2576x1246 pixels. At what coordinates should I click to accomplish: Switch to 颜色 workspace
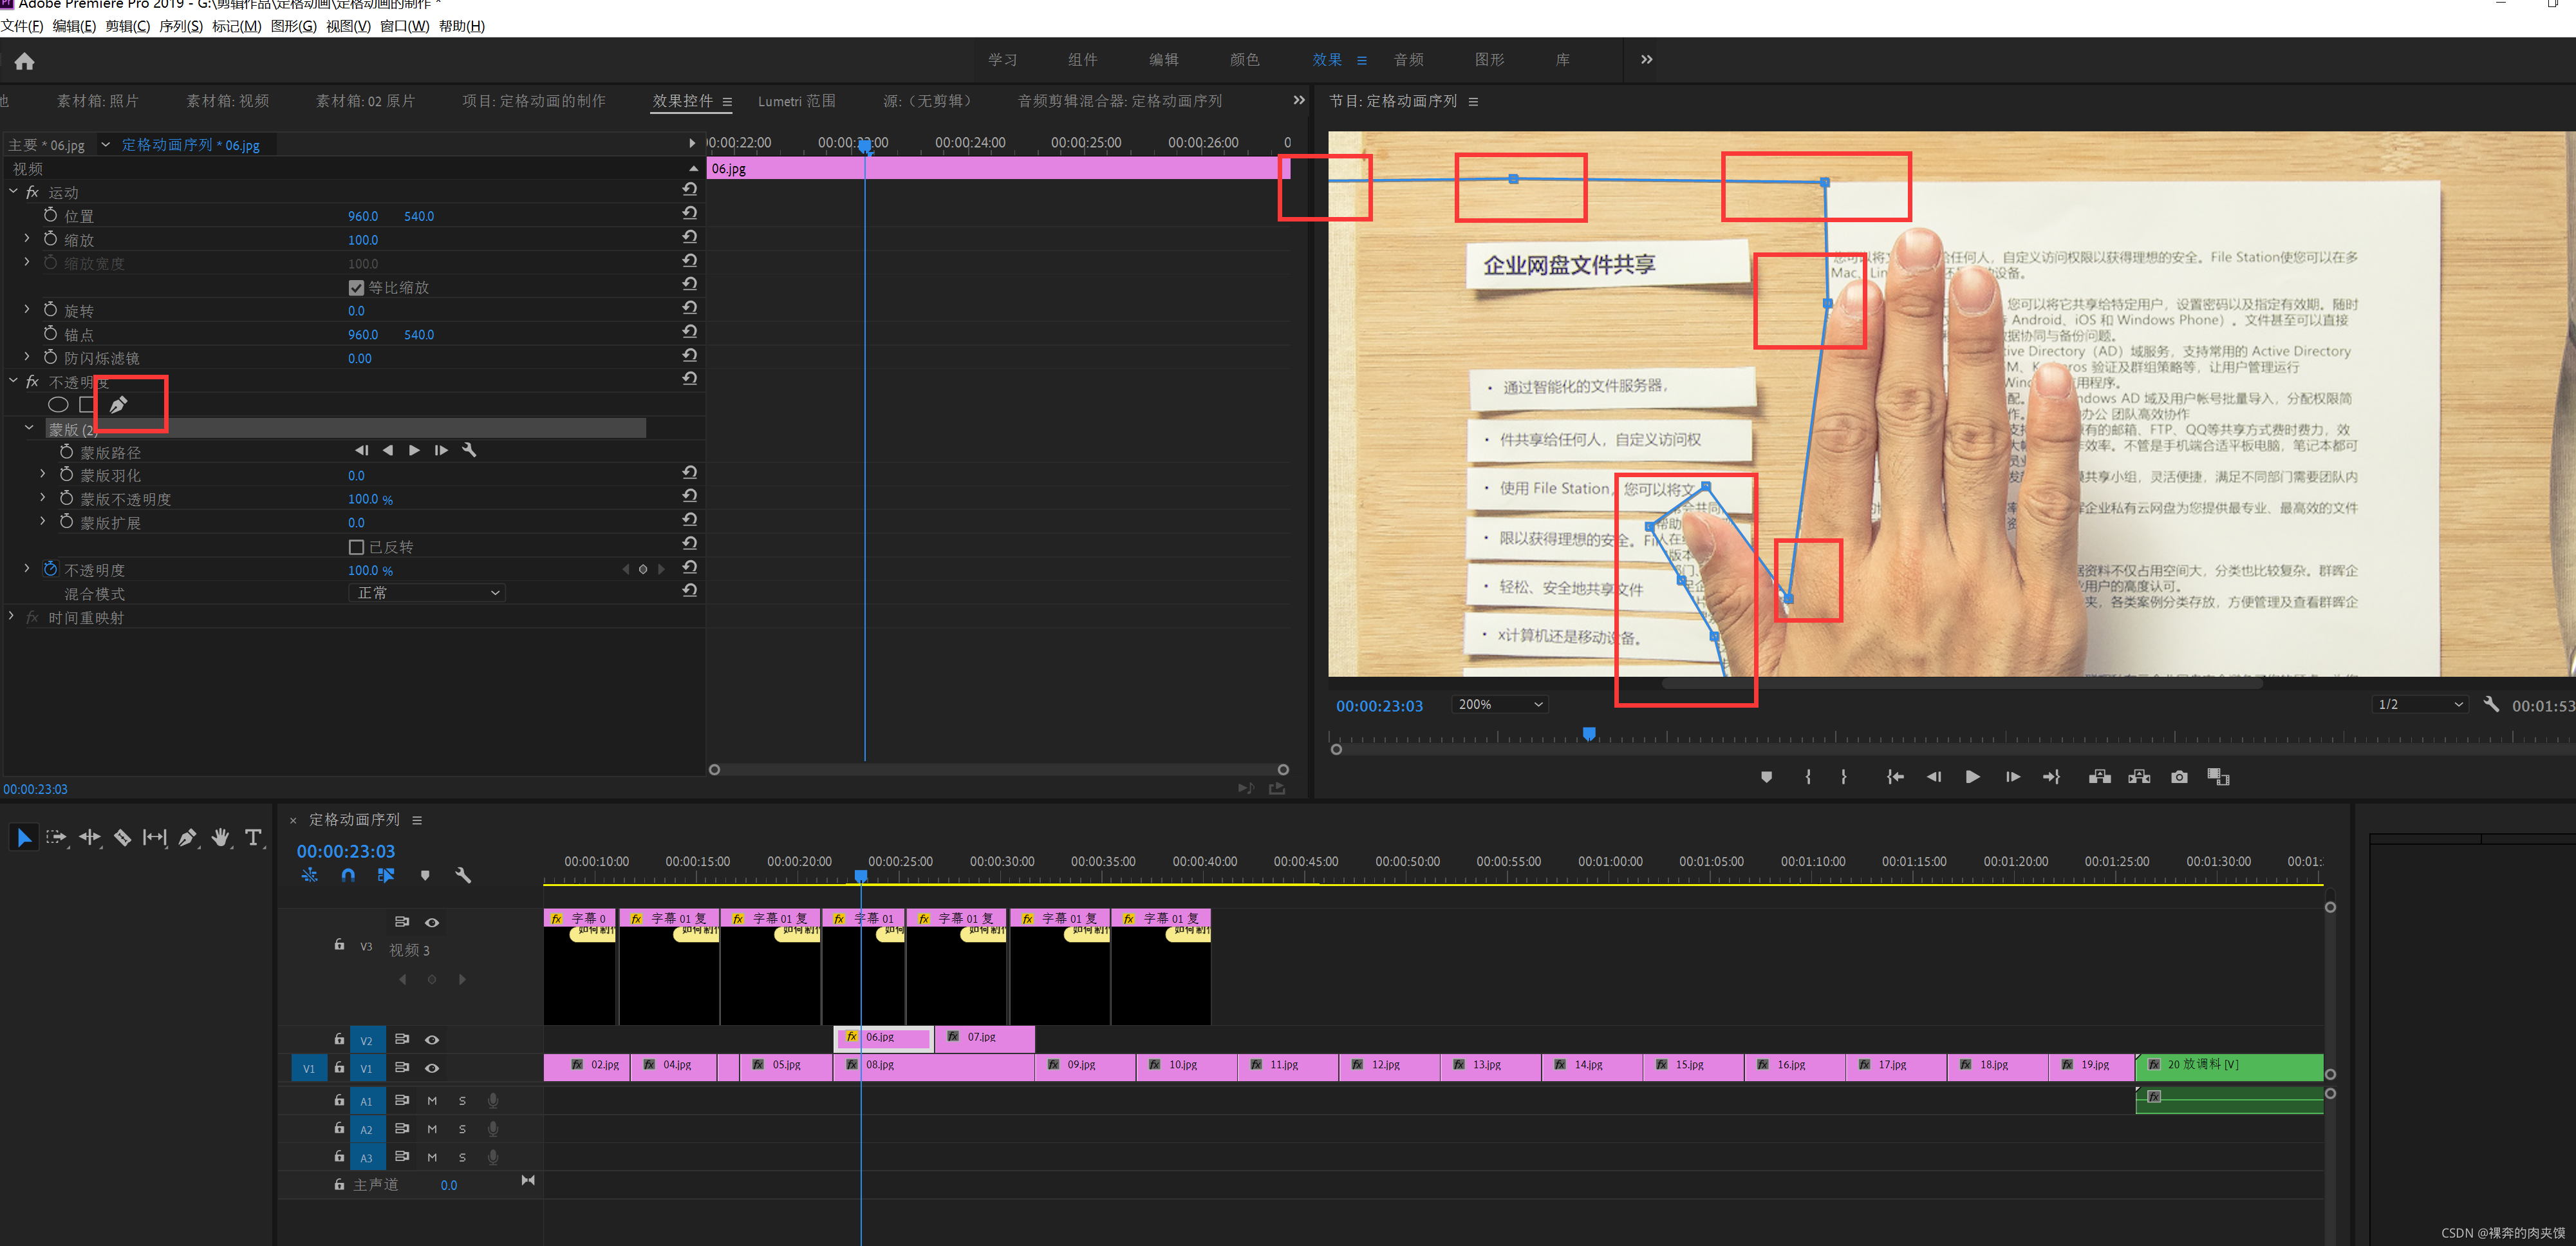[x=1244, y=60]
